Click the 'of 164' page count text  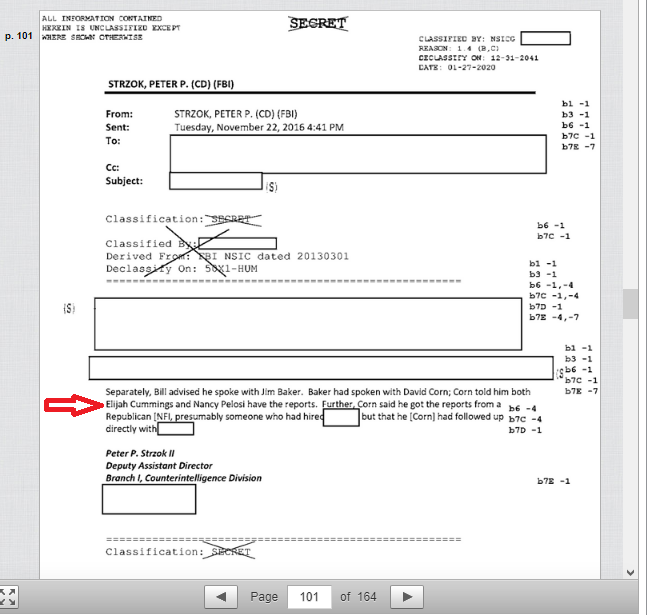tap(358, 597)
